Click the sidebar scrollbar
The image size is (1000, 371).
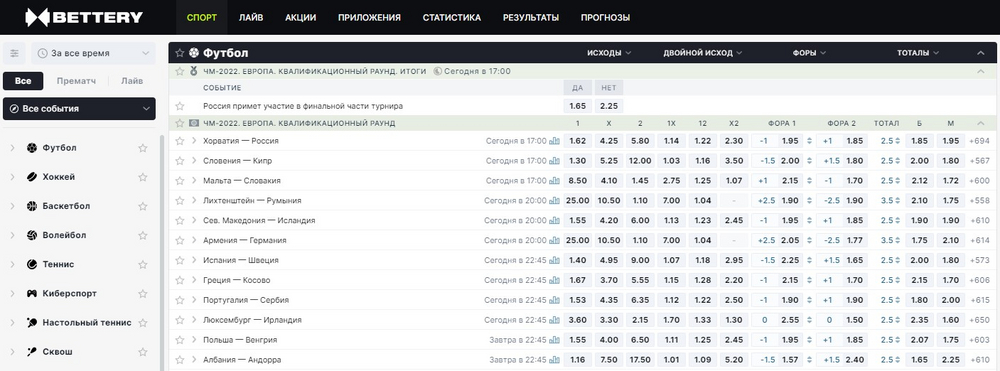pyautogui.click(x=161, y=252)
